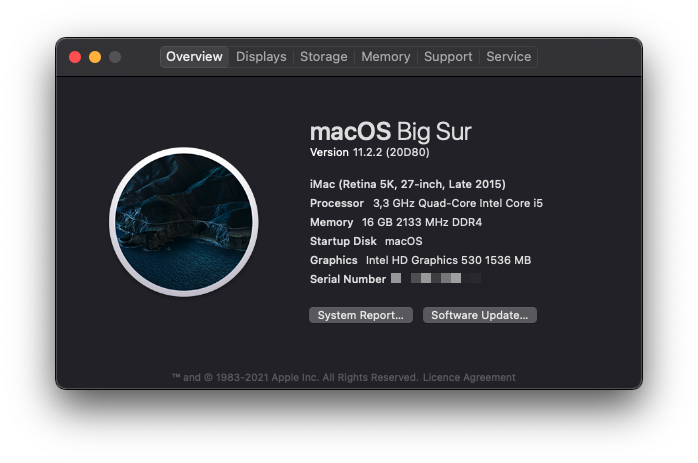Click the macOS Big Sur title
Viewport: 698px width, 463px height.
click(390, 132)
